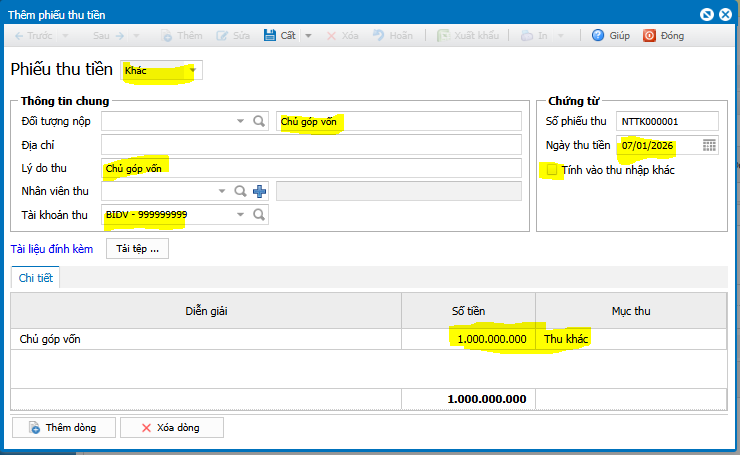Expand the Tài khoản thu dropdown arrow
Screen dimensions: 740x455
[x=240, y=215]
